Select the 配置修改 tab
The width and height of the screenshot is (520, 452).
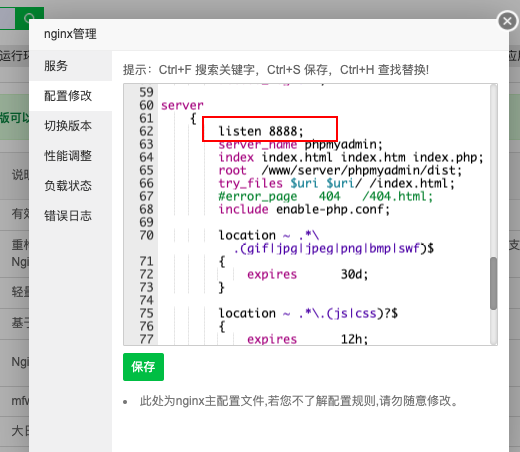click(x=70, y=96)
